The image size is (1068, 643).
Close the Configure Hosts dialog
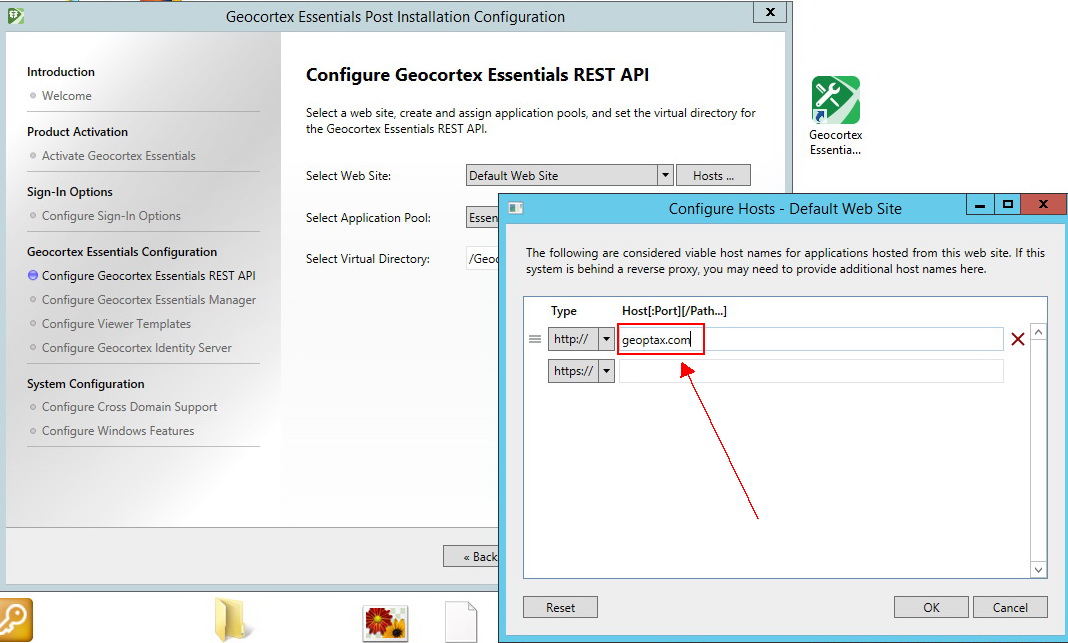[1043, 204]
